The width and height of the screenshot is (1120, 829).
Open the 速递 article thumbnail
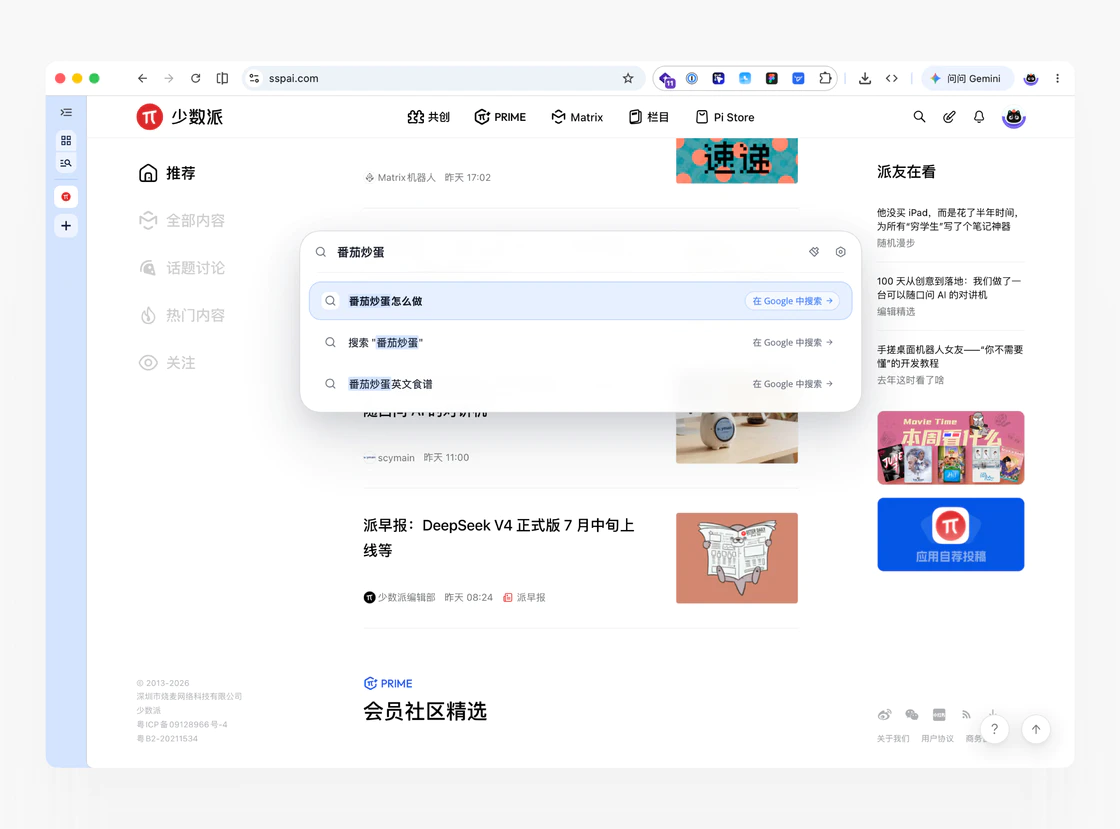(736, 161)
